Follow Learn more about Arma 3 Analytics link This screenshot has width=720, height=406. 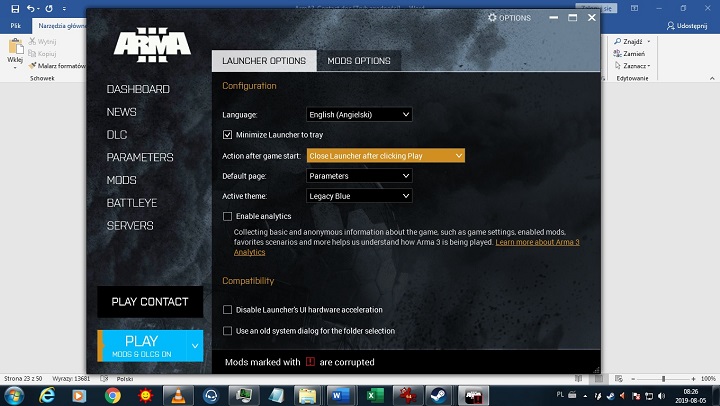point(537,242)
